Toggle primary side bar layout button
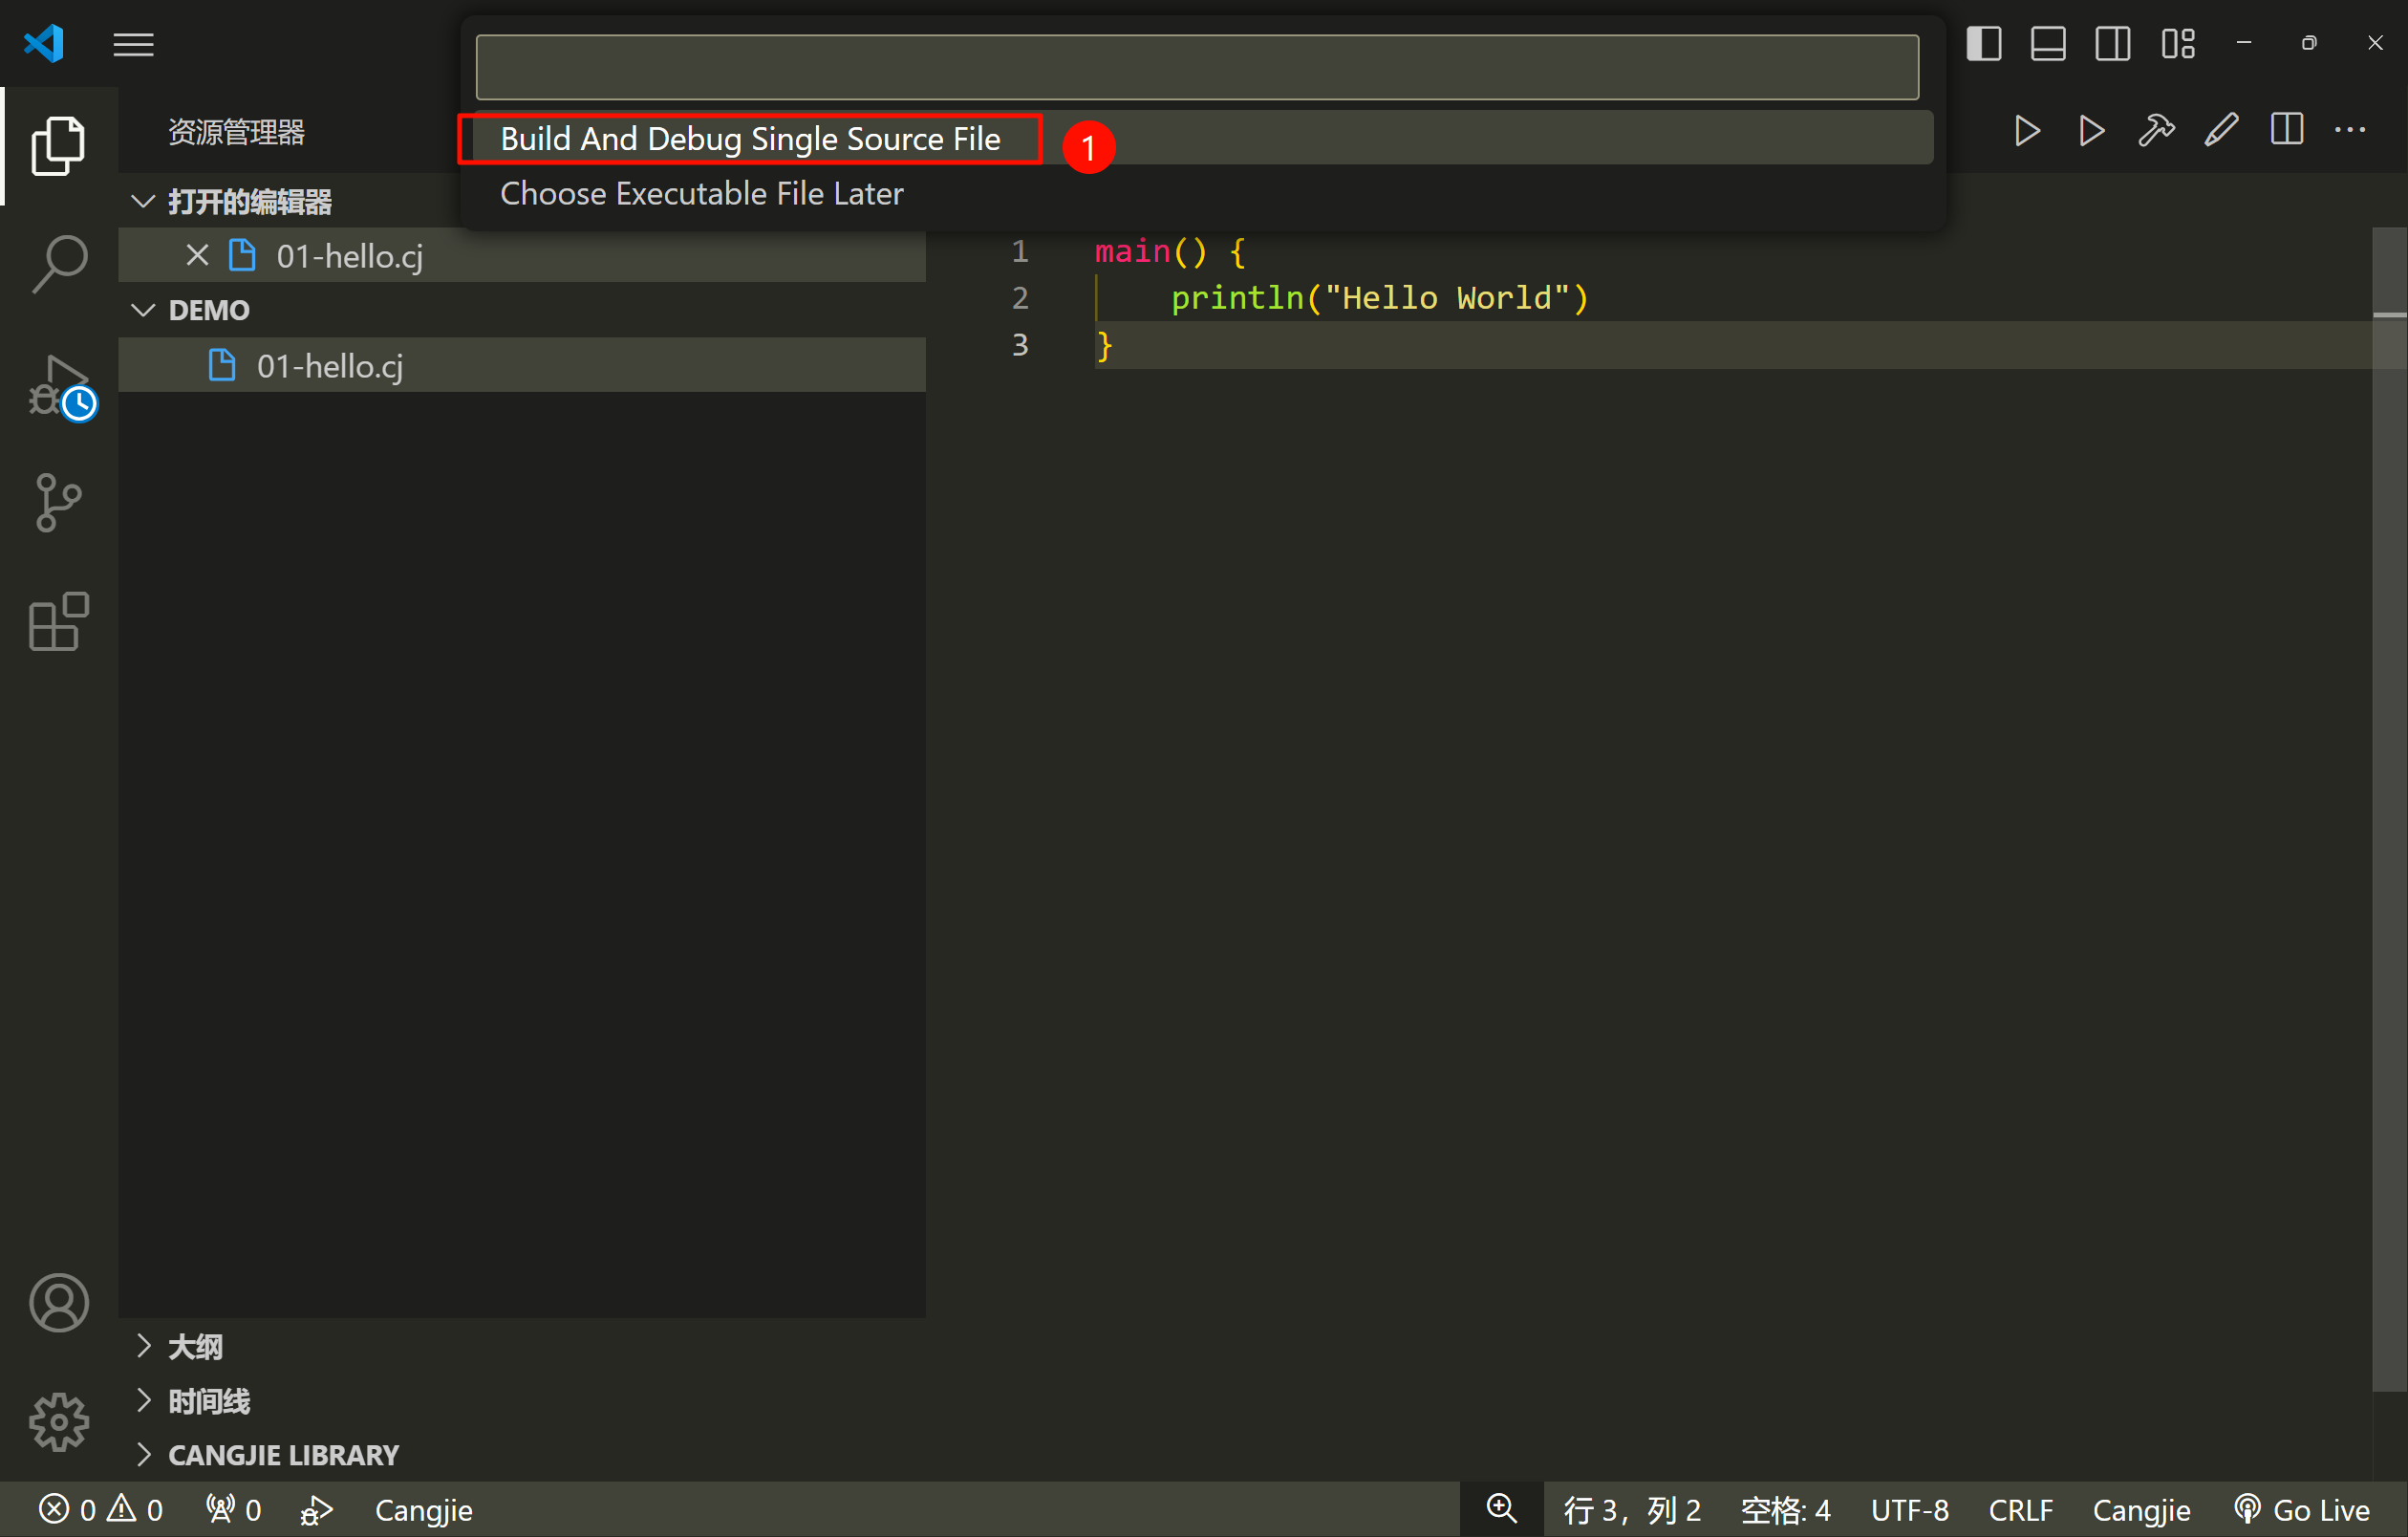Viewport: 2408px width, 1537px height. (x=1983, y=44)
